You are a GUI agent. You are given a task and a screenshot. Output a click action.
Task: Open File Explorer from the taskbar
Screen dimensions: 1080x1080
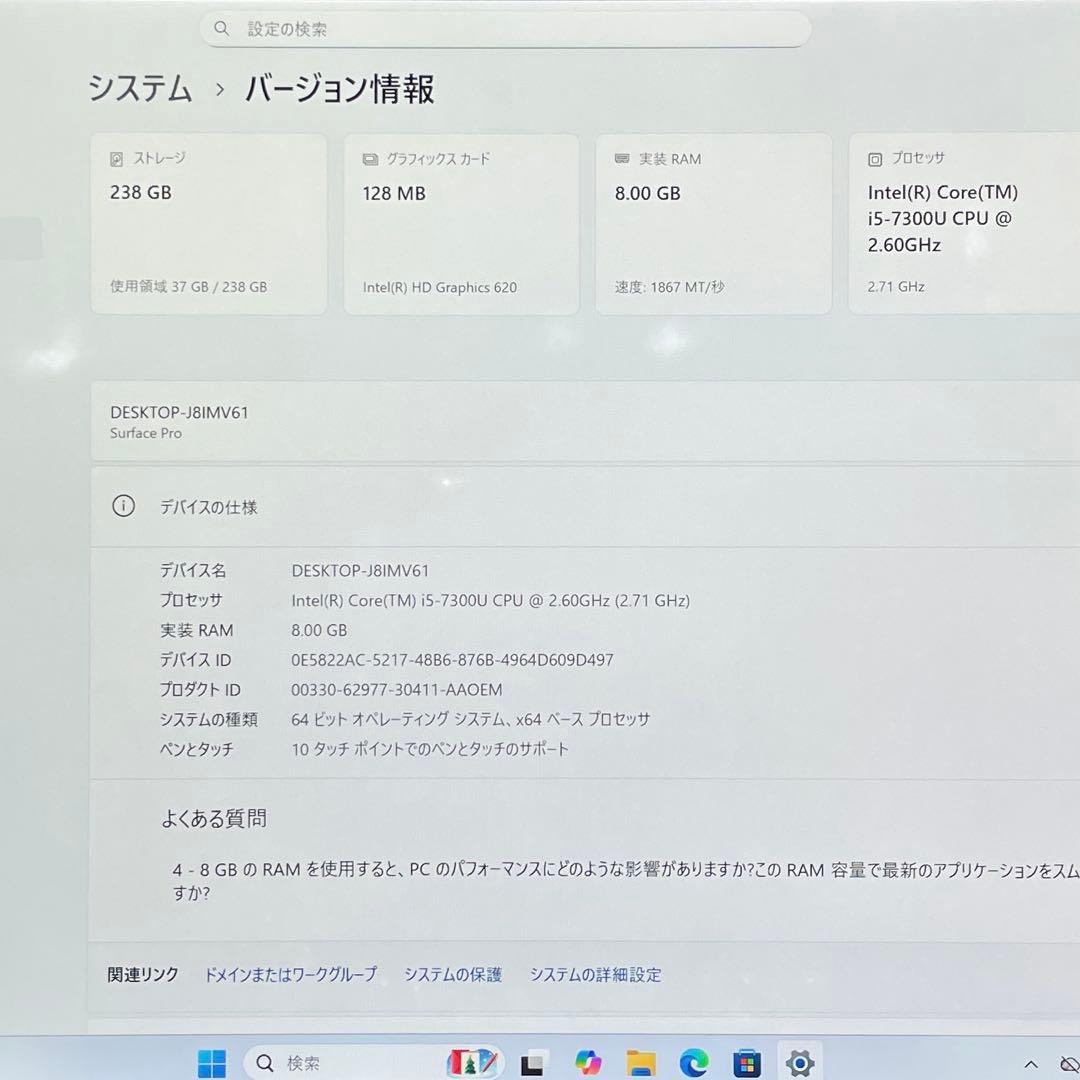(x=642, y=1062)
